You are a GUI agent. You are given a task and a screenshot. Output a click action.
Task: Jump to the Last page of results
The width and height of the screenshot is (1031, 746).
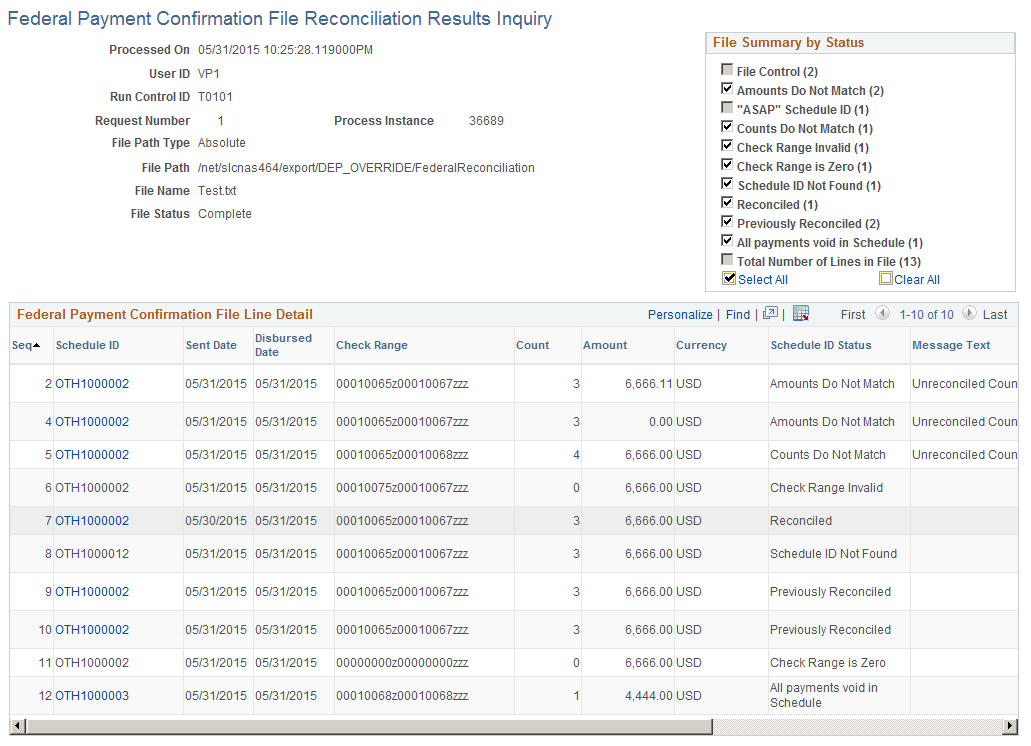pos(994,314)
